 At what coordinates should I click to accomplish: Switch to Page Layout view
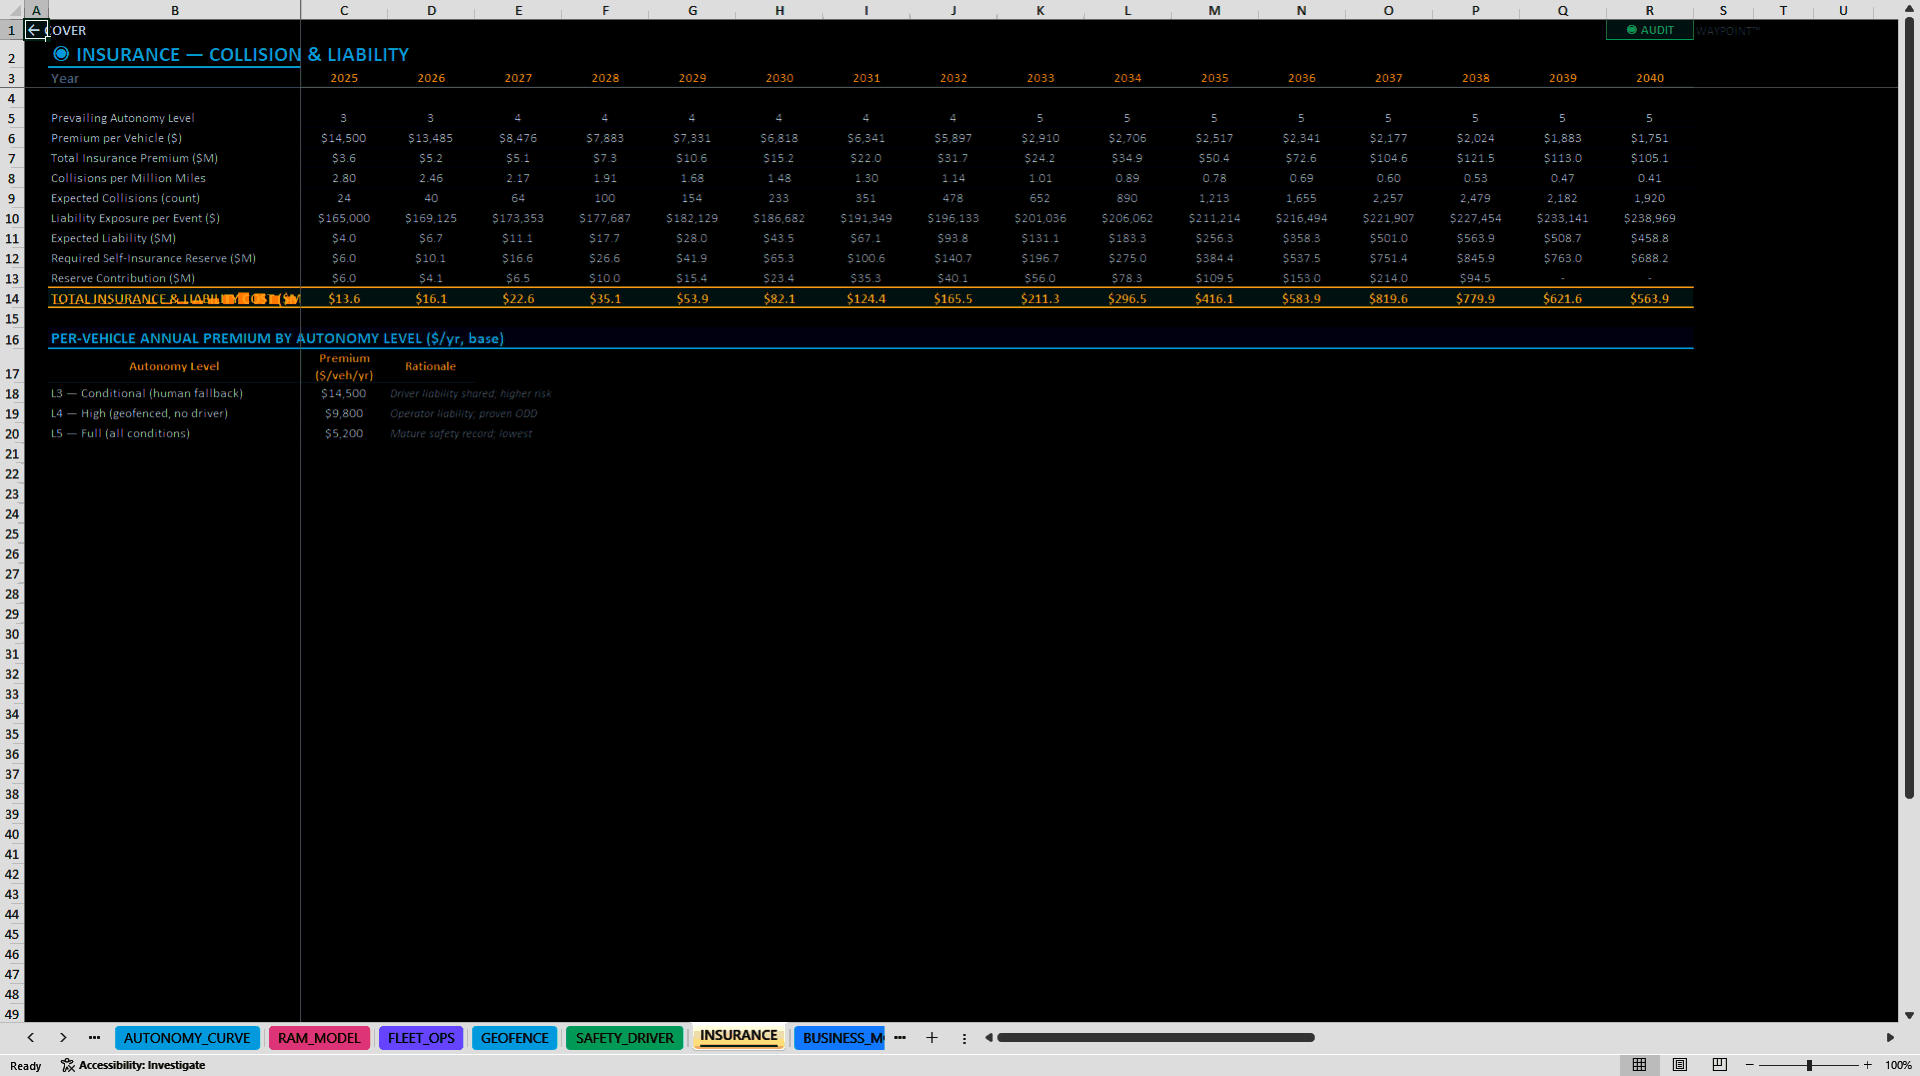point(1680,1065)
